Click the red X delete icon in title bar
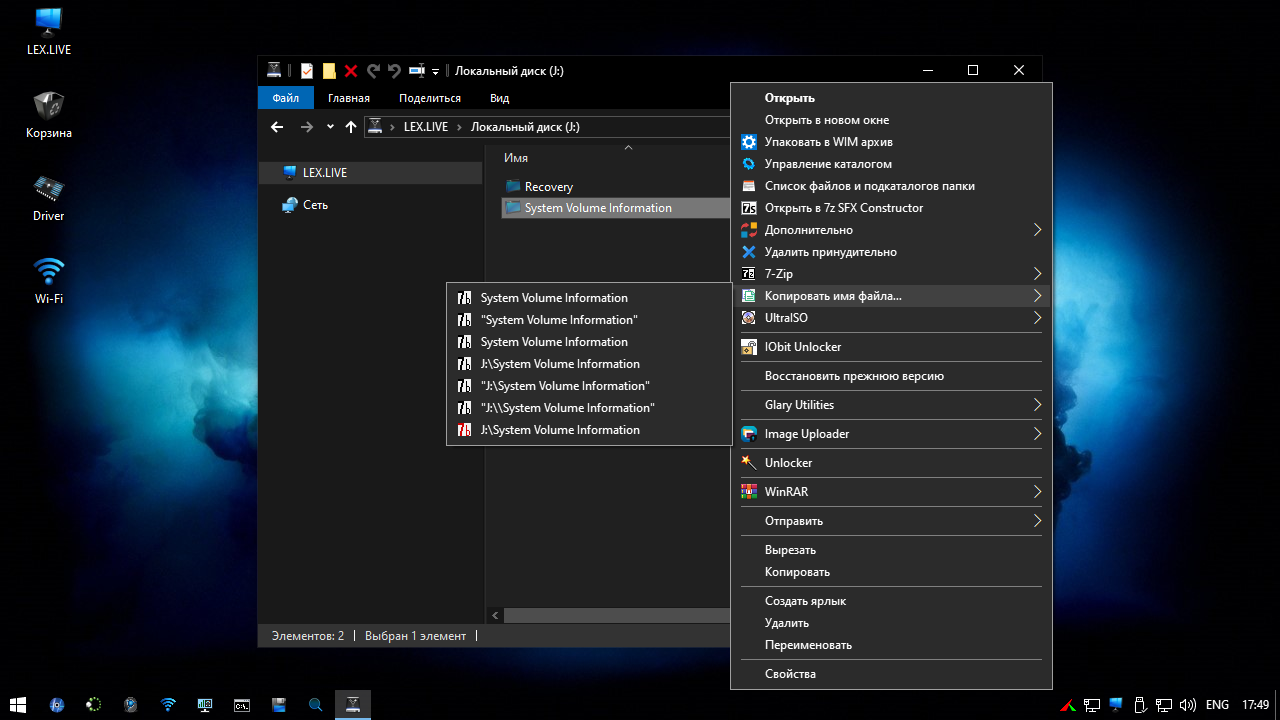 (x=351, y=71)
